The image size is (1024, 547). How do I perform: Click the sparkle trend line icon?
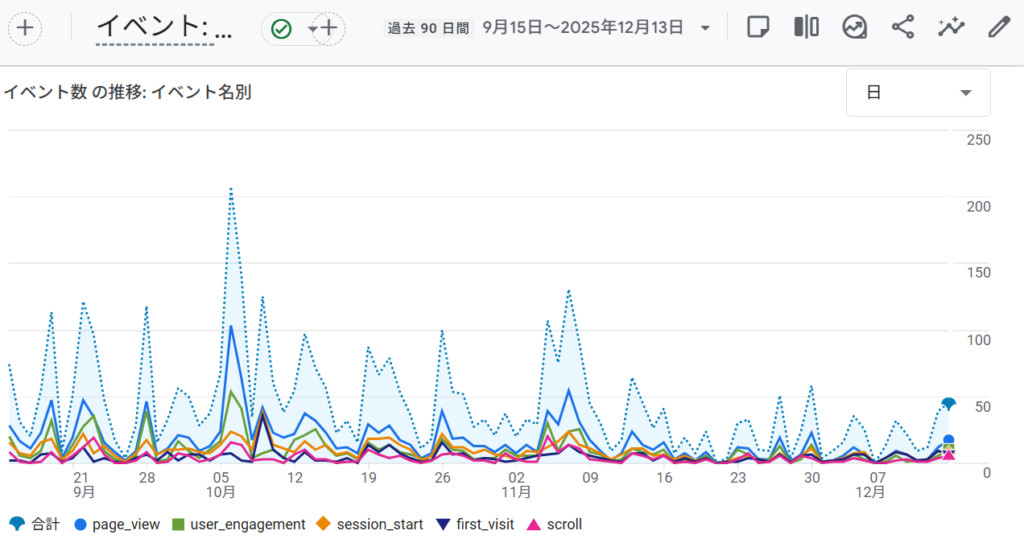(950, 28)
